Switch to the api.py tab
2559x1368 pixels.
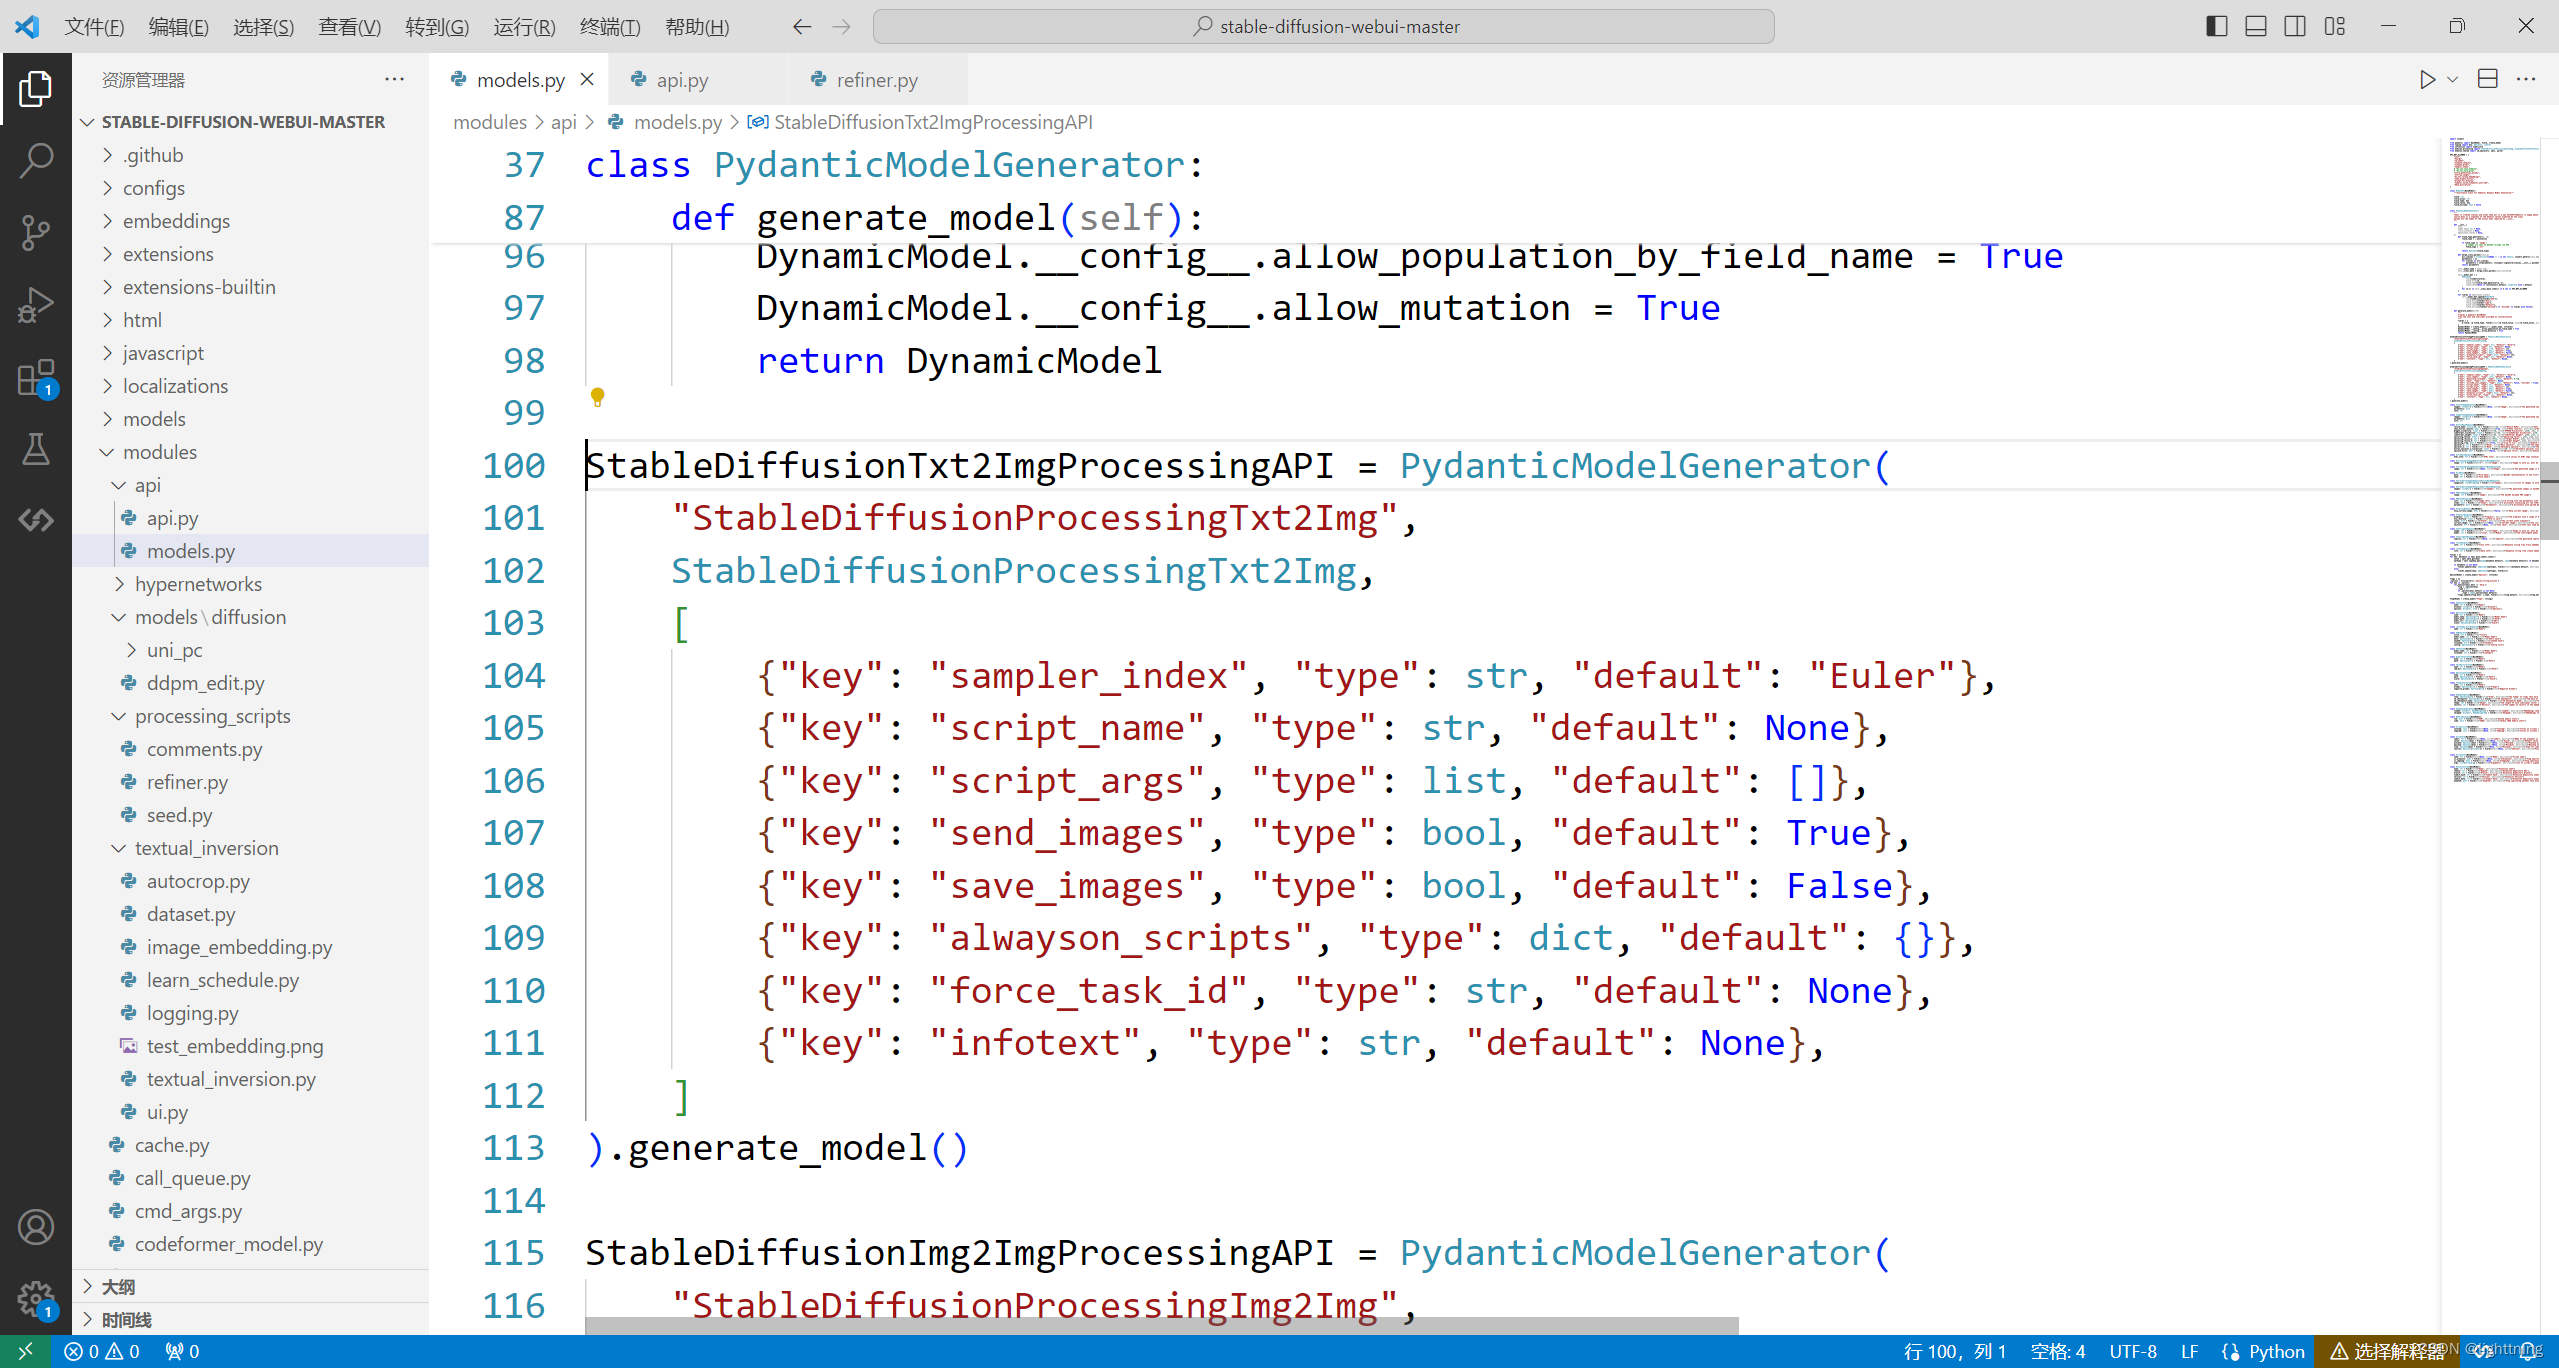682,80
